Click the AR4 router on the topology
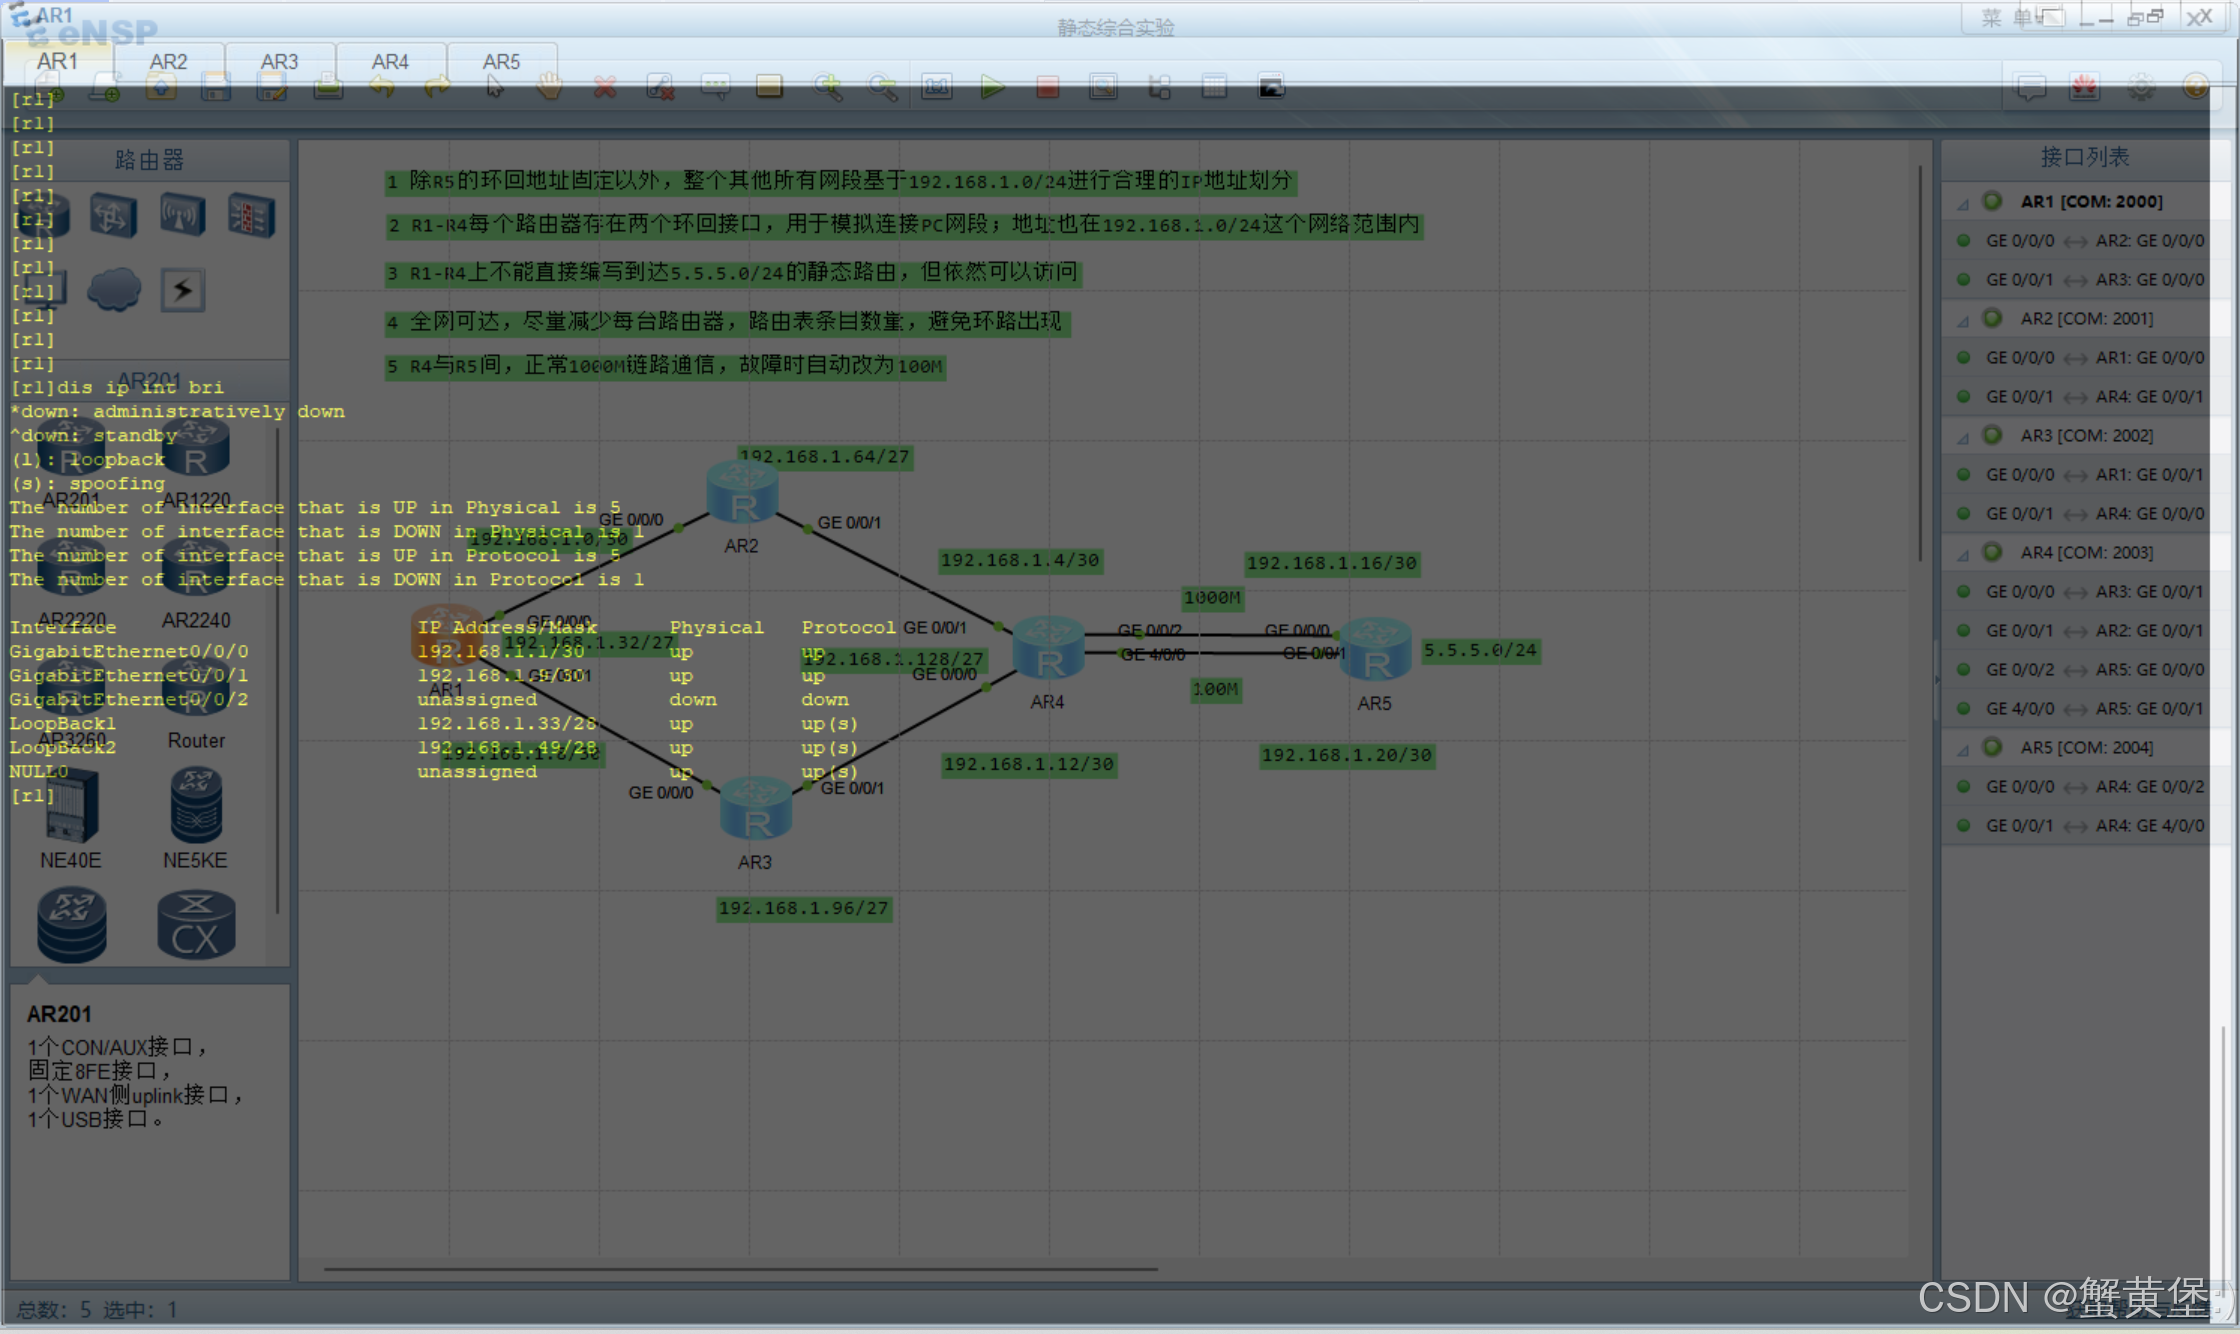The height and width of the screenshot is (1334, 2240). click(1048, 650)
